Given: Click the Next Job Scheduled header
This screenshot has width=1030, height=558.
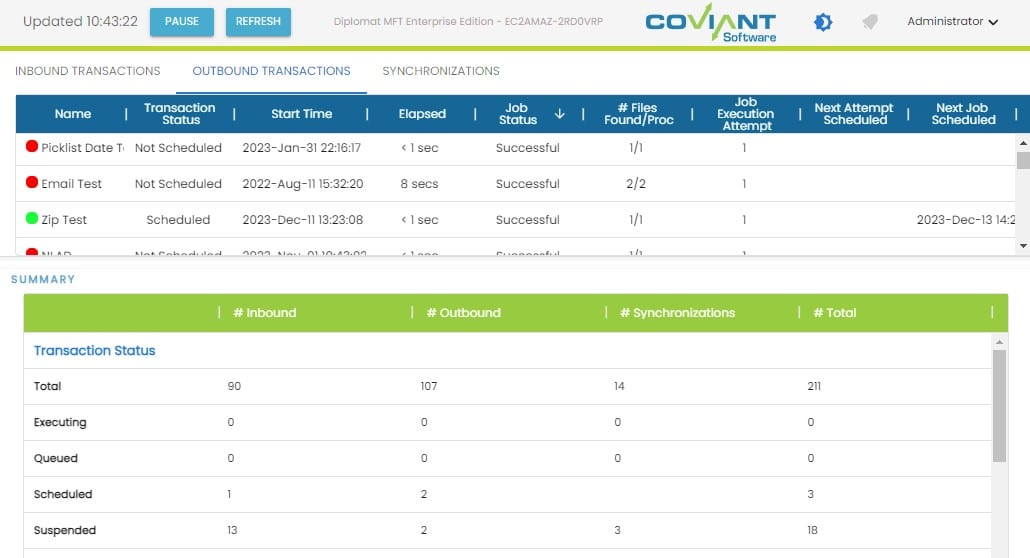Looking at the screenshot, I should pyautogui.click(x=963, y=114).
